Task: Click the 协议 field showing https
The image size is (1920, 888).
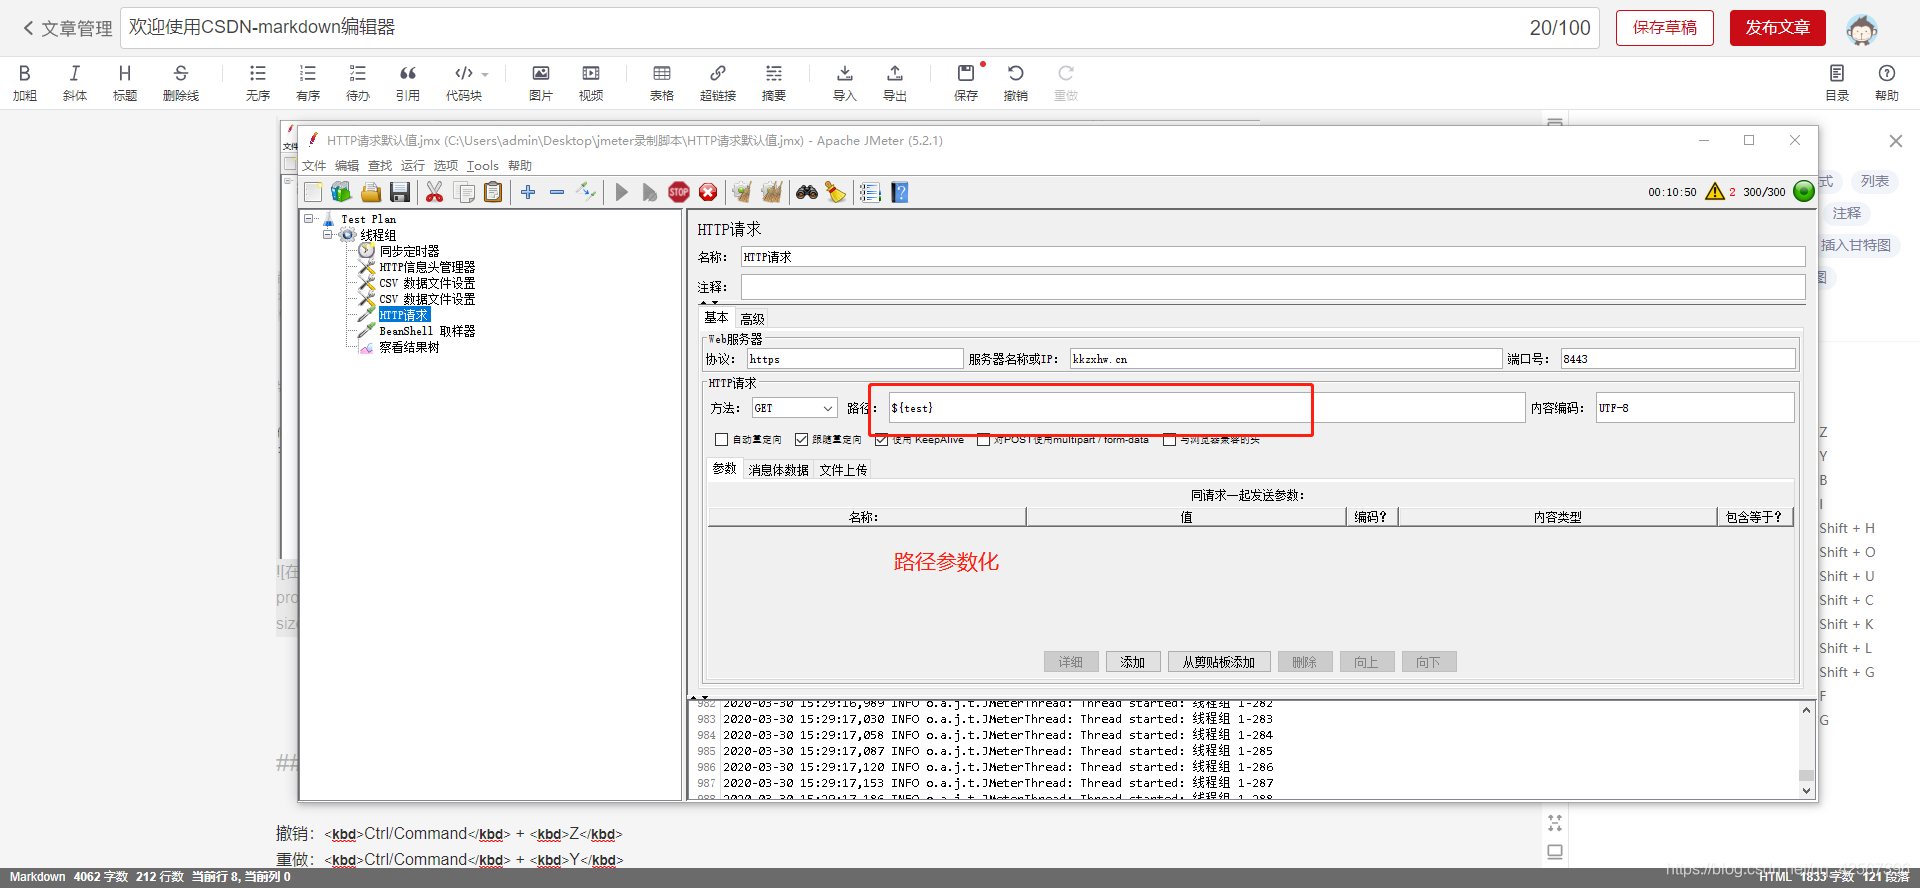Action: [855, 359]
